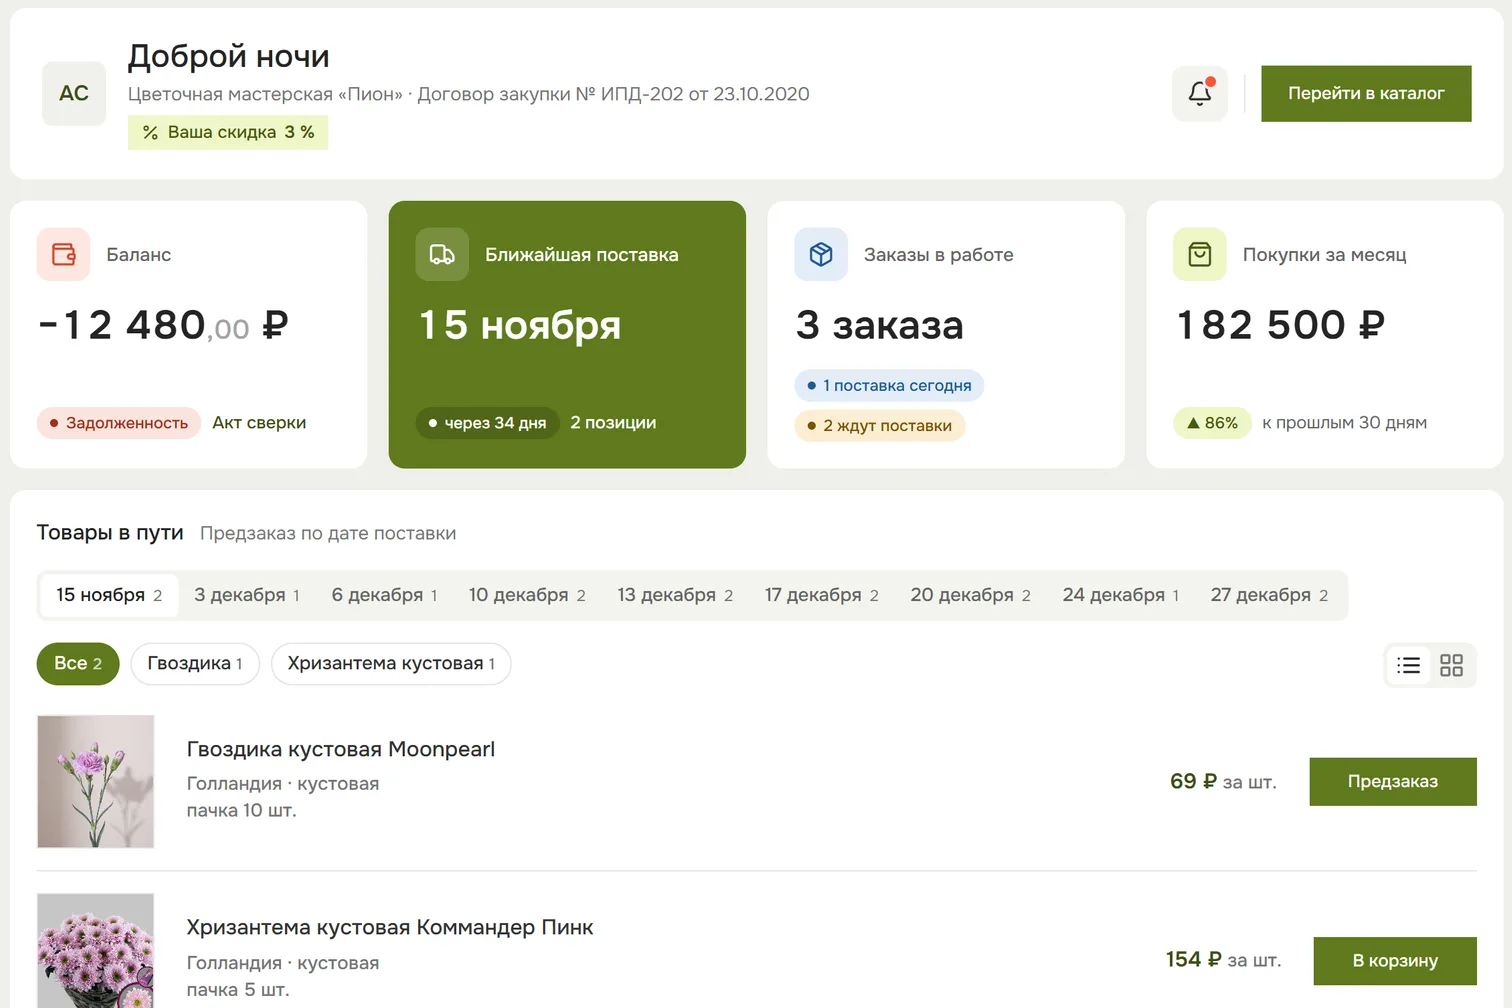Click the Гвоздика кустовая Moonpearl title
The width and height of the screenshot is (1512, 1008).
(x=341, y=749)
